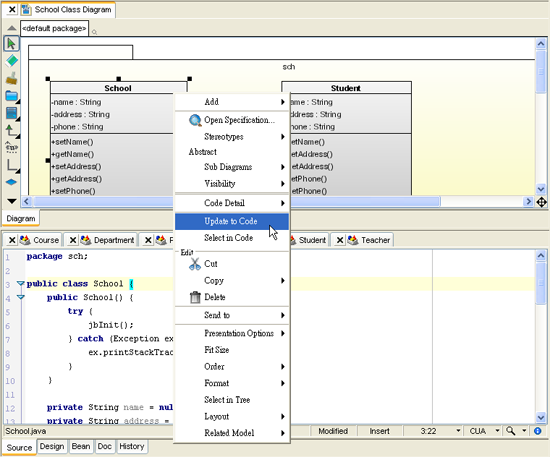The image size is (550, 457).
Task: Open the Sub Diagrams submenu
Action: coord(232,167)
